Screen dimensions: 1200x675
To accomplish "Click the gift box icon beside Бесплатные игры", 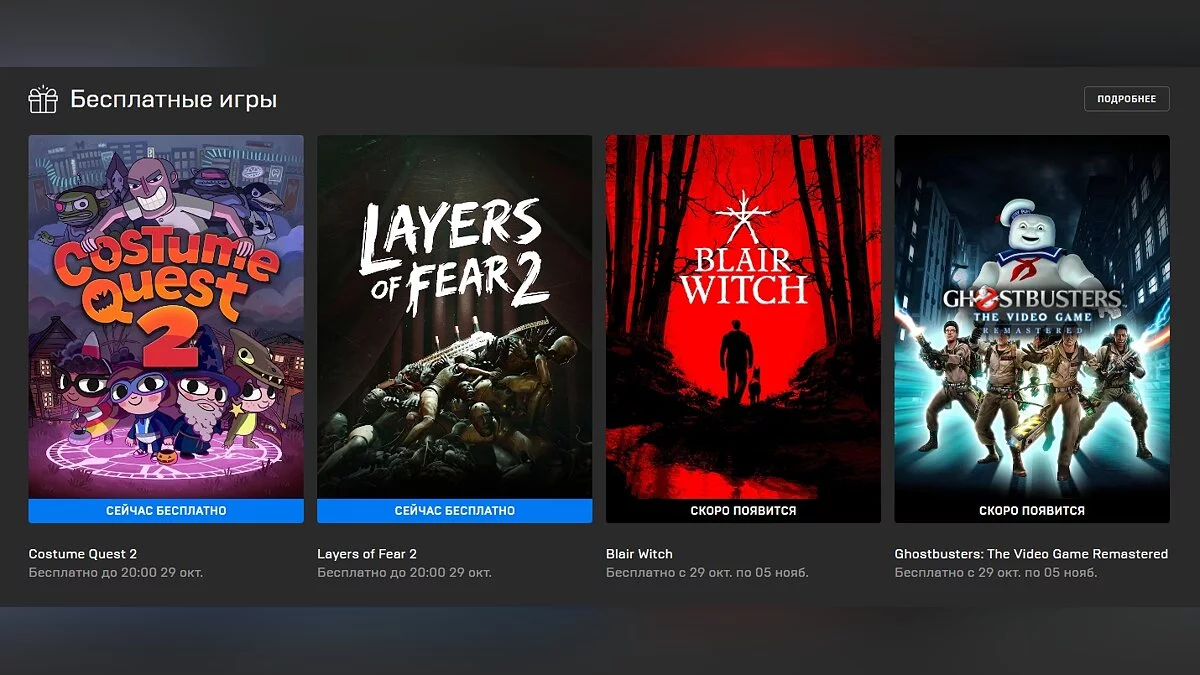I will [x=43, y=100].
